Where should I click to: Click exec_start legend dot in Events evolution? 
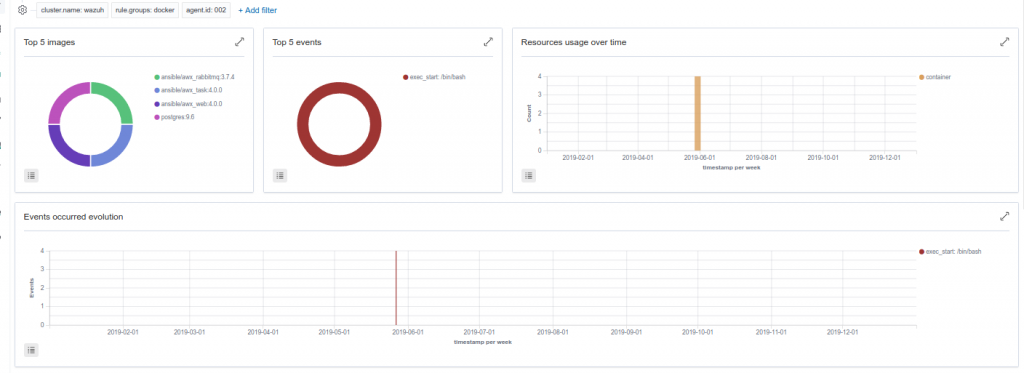[921, 251]
